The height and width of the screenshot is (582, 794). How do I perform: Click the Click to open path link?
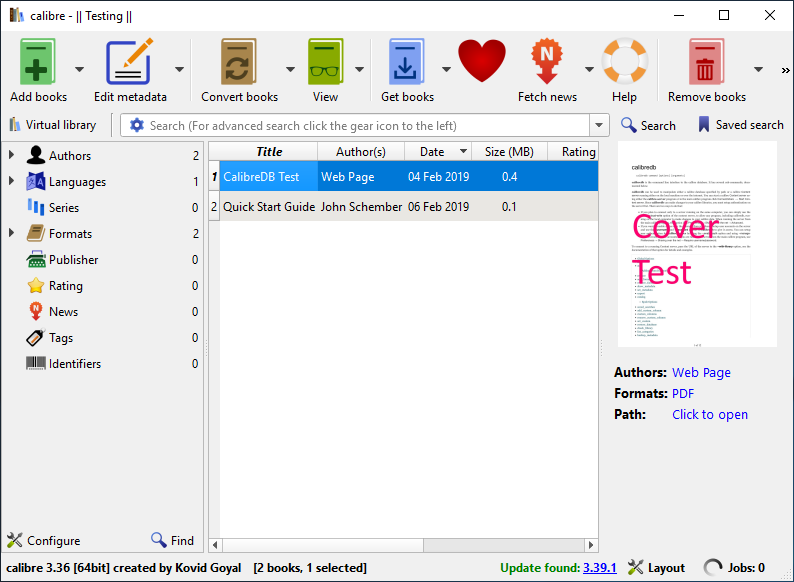point(710,414)
